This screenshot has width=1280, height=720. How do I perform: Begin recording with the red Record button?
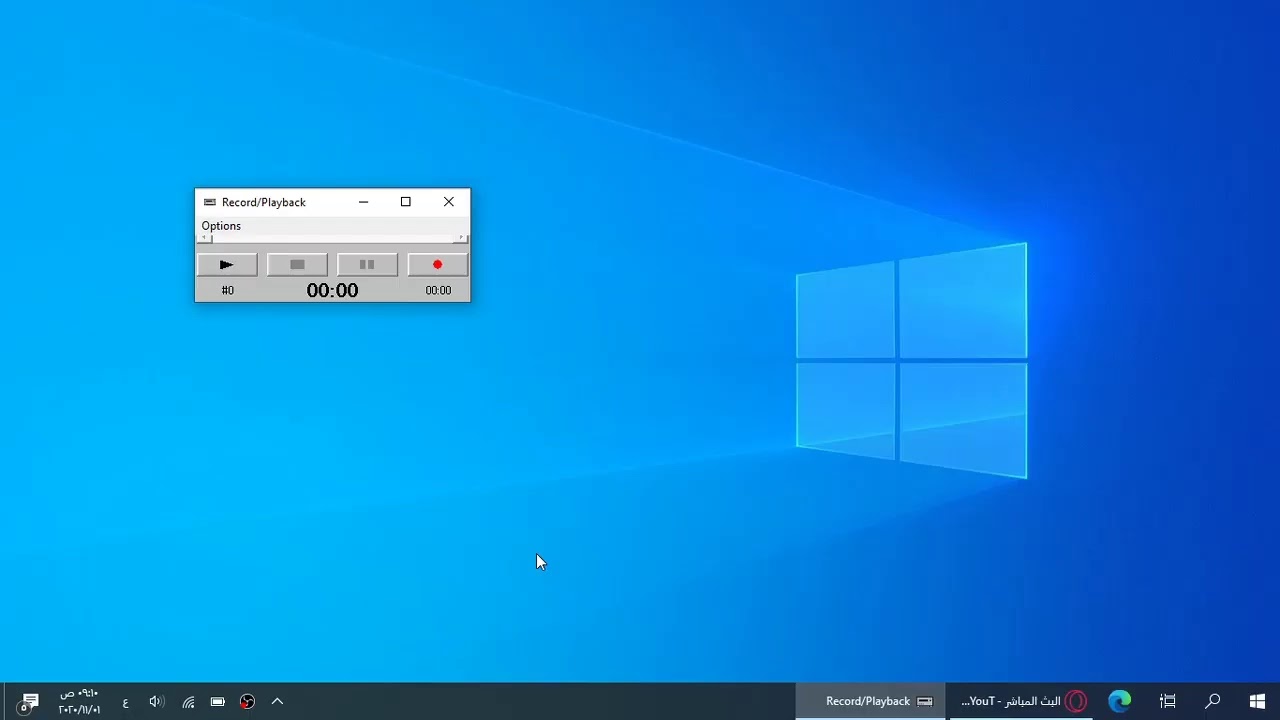437,265
